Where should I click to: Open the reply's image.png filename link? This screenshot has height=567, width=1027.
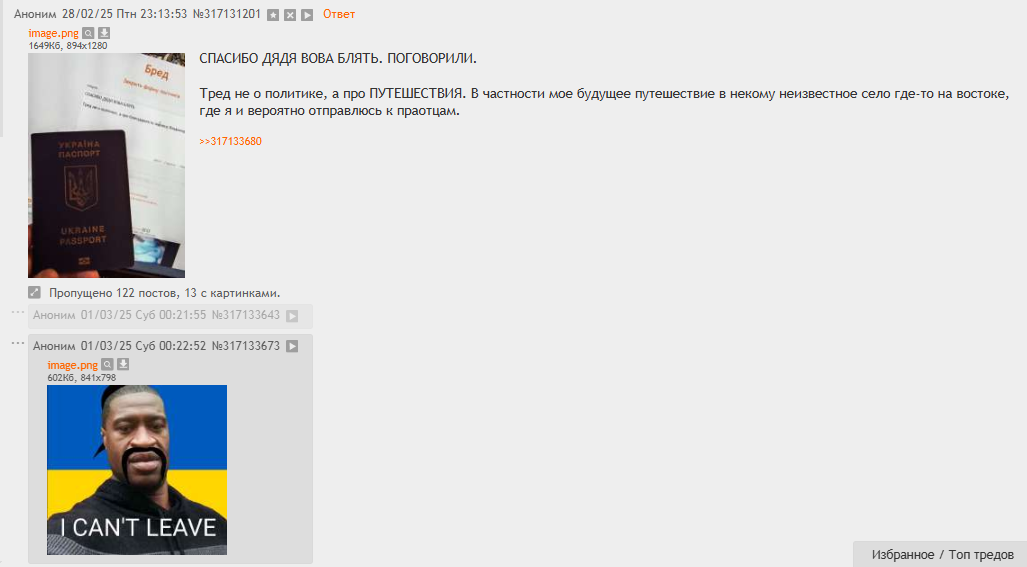click(x=73, y=365)
